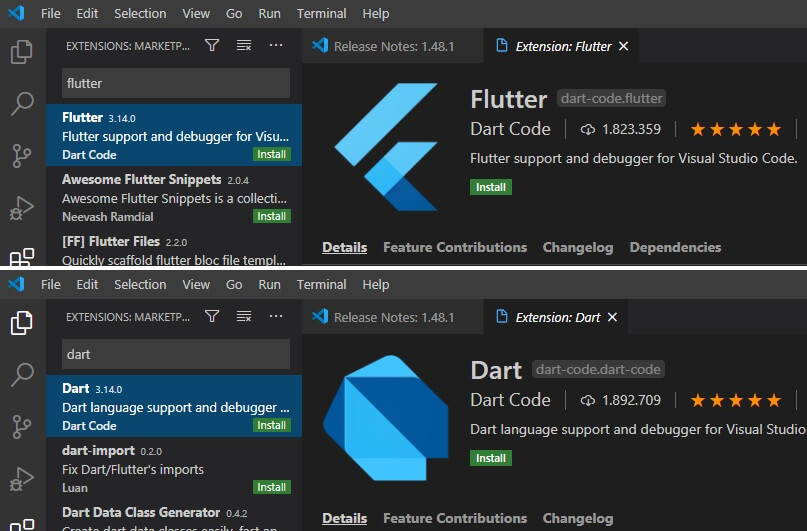Image resolution: width=807 pixels, height=531 pixels.
Task: Install Dart from the search results list
Action: [x=272, y=425]
